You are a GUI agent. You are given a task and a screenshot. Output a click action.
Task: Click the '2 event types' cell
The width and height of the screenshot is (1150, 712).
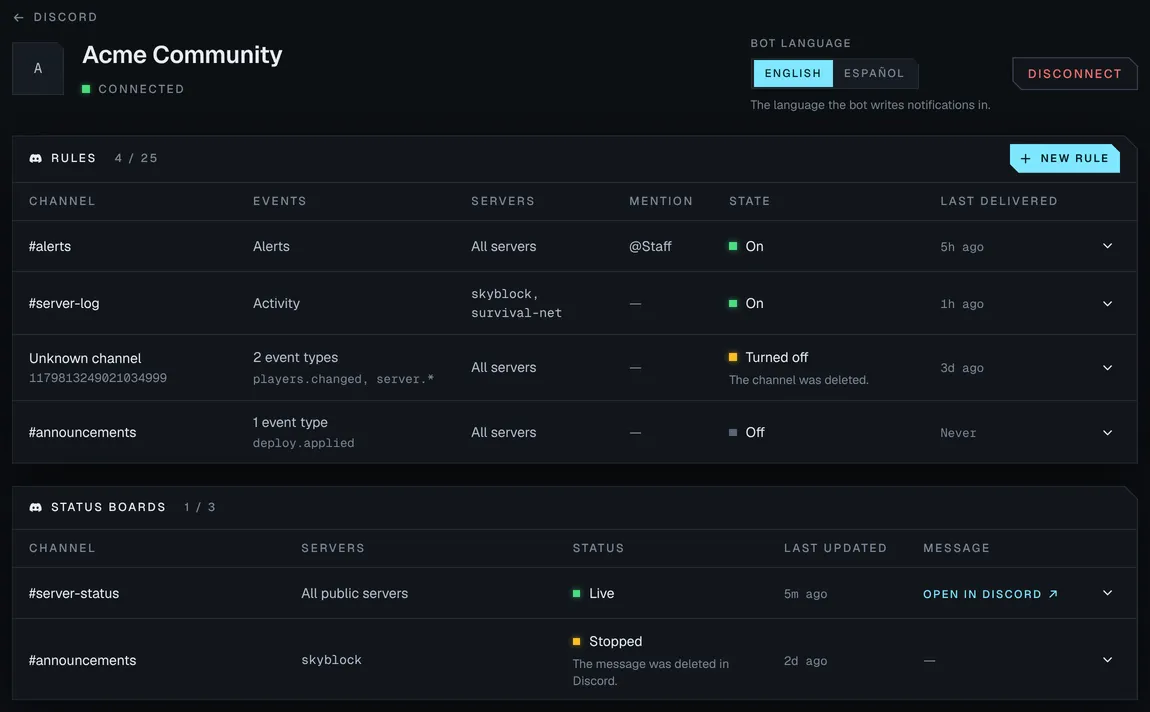296,357
